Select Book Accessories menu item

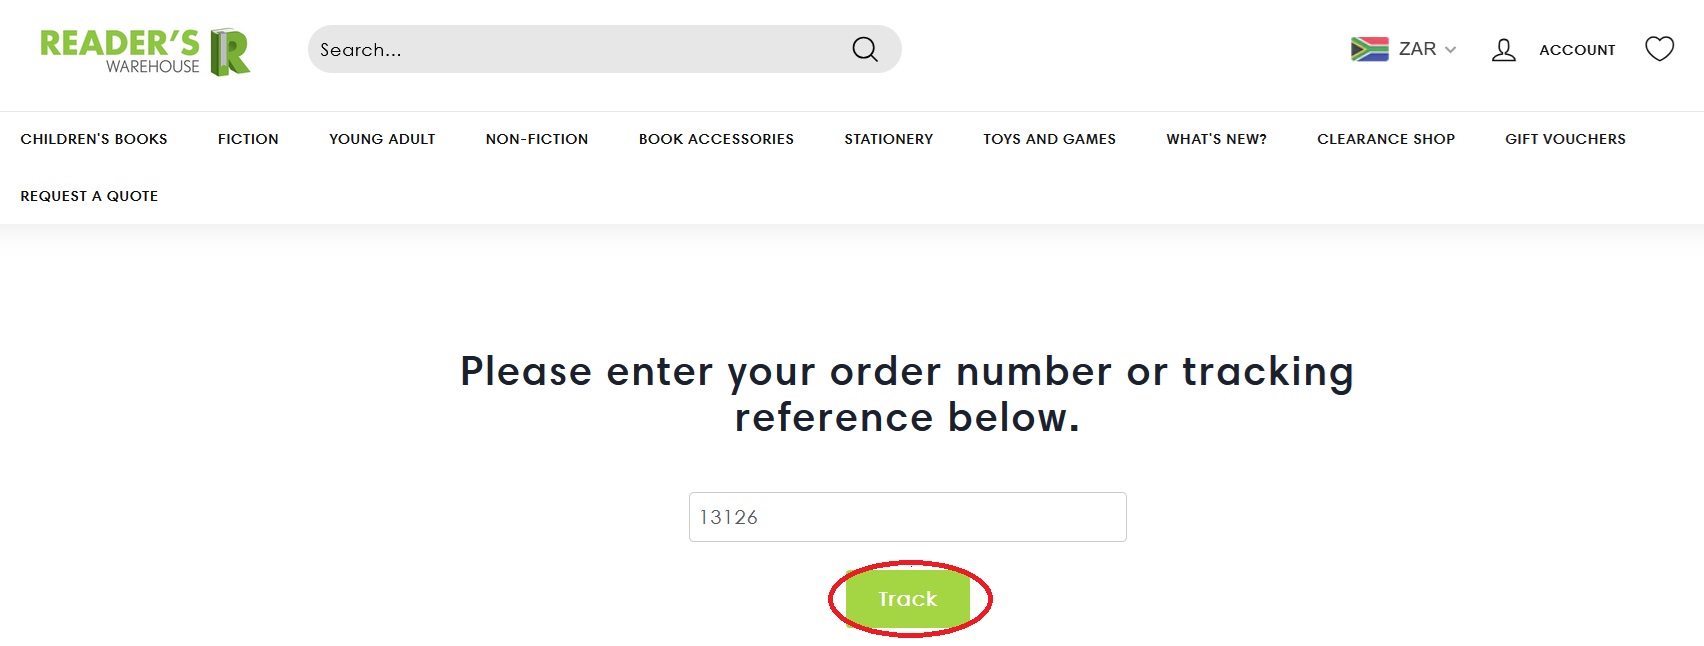tap(716, 139)
